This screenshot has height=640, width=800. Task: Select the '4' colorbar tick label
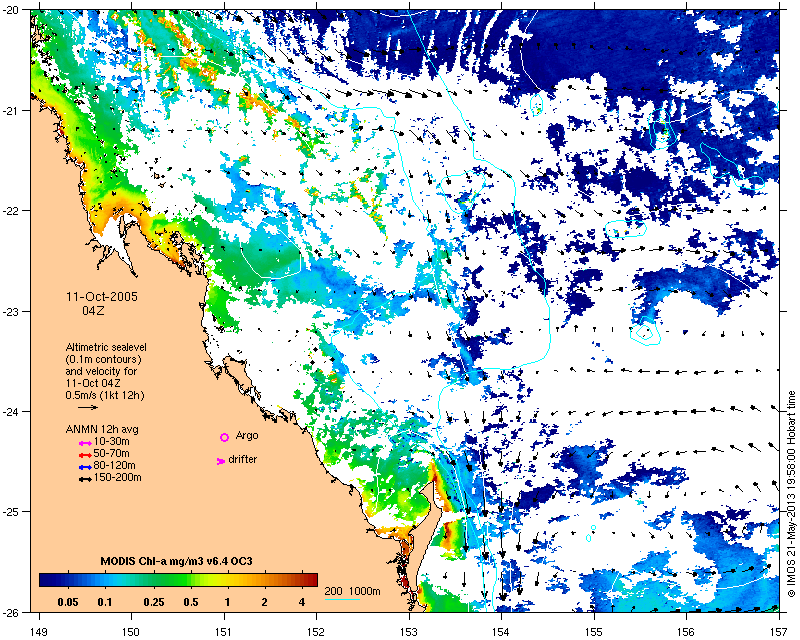pyautogui.click(x=302, y=602)
